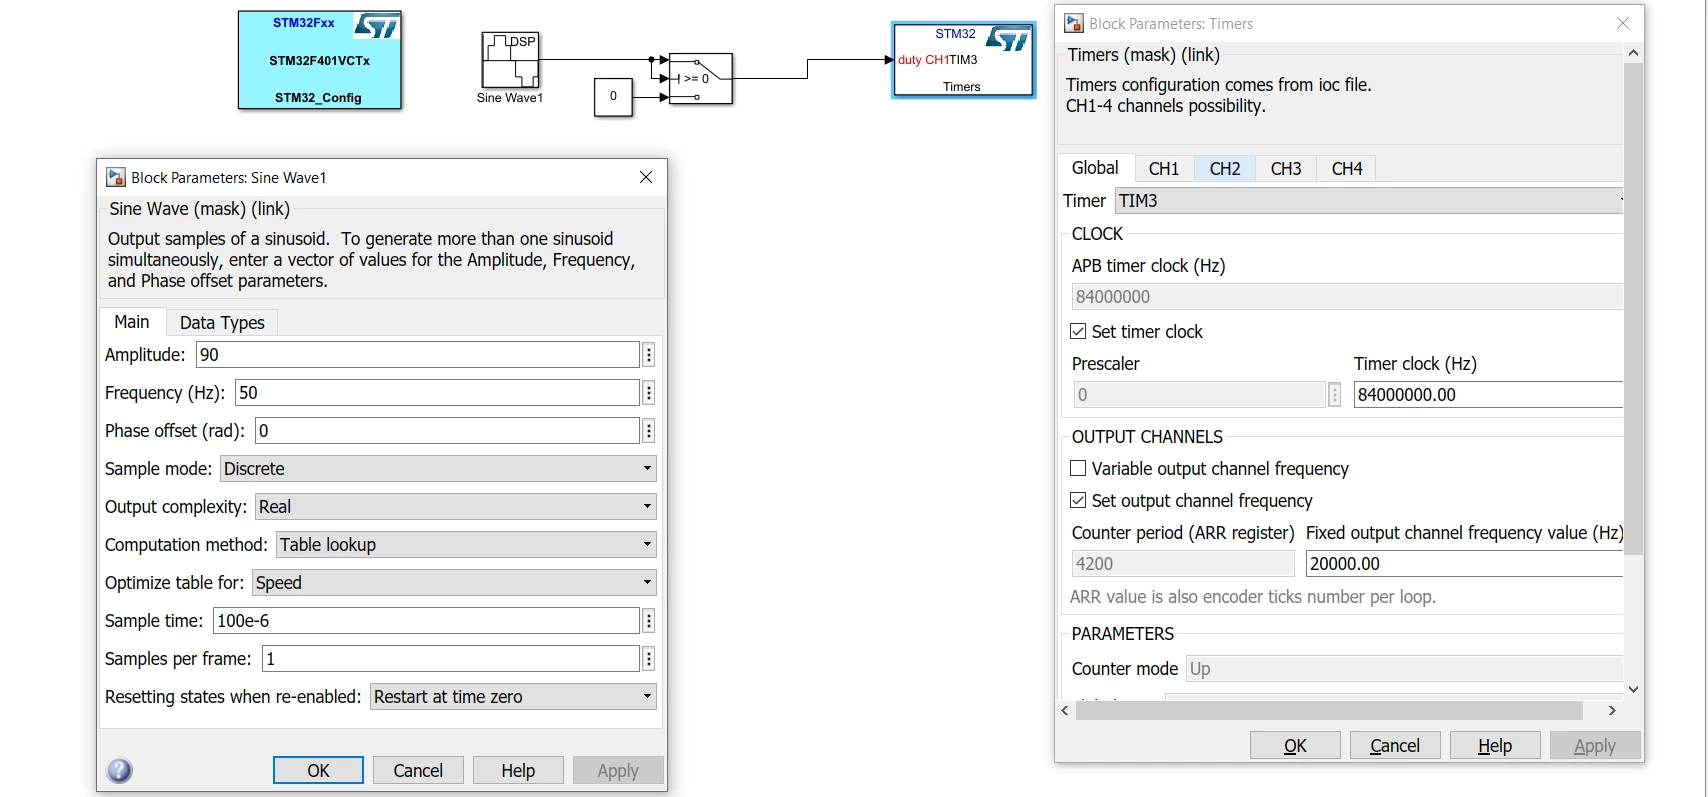Switch to the Data Types tab
1708x797 pixels.
tap(222, 323)
